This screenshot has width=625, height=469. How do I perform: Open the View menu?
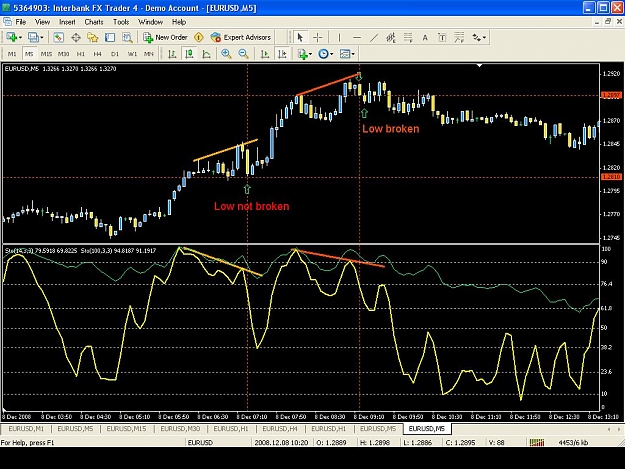pyautogui.click(x=42, y=22)
